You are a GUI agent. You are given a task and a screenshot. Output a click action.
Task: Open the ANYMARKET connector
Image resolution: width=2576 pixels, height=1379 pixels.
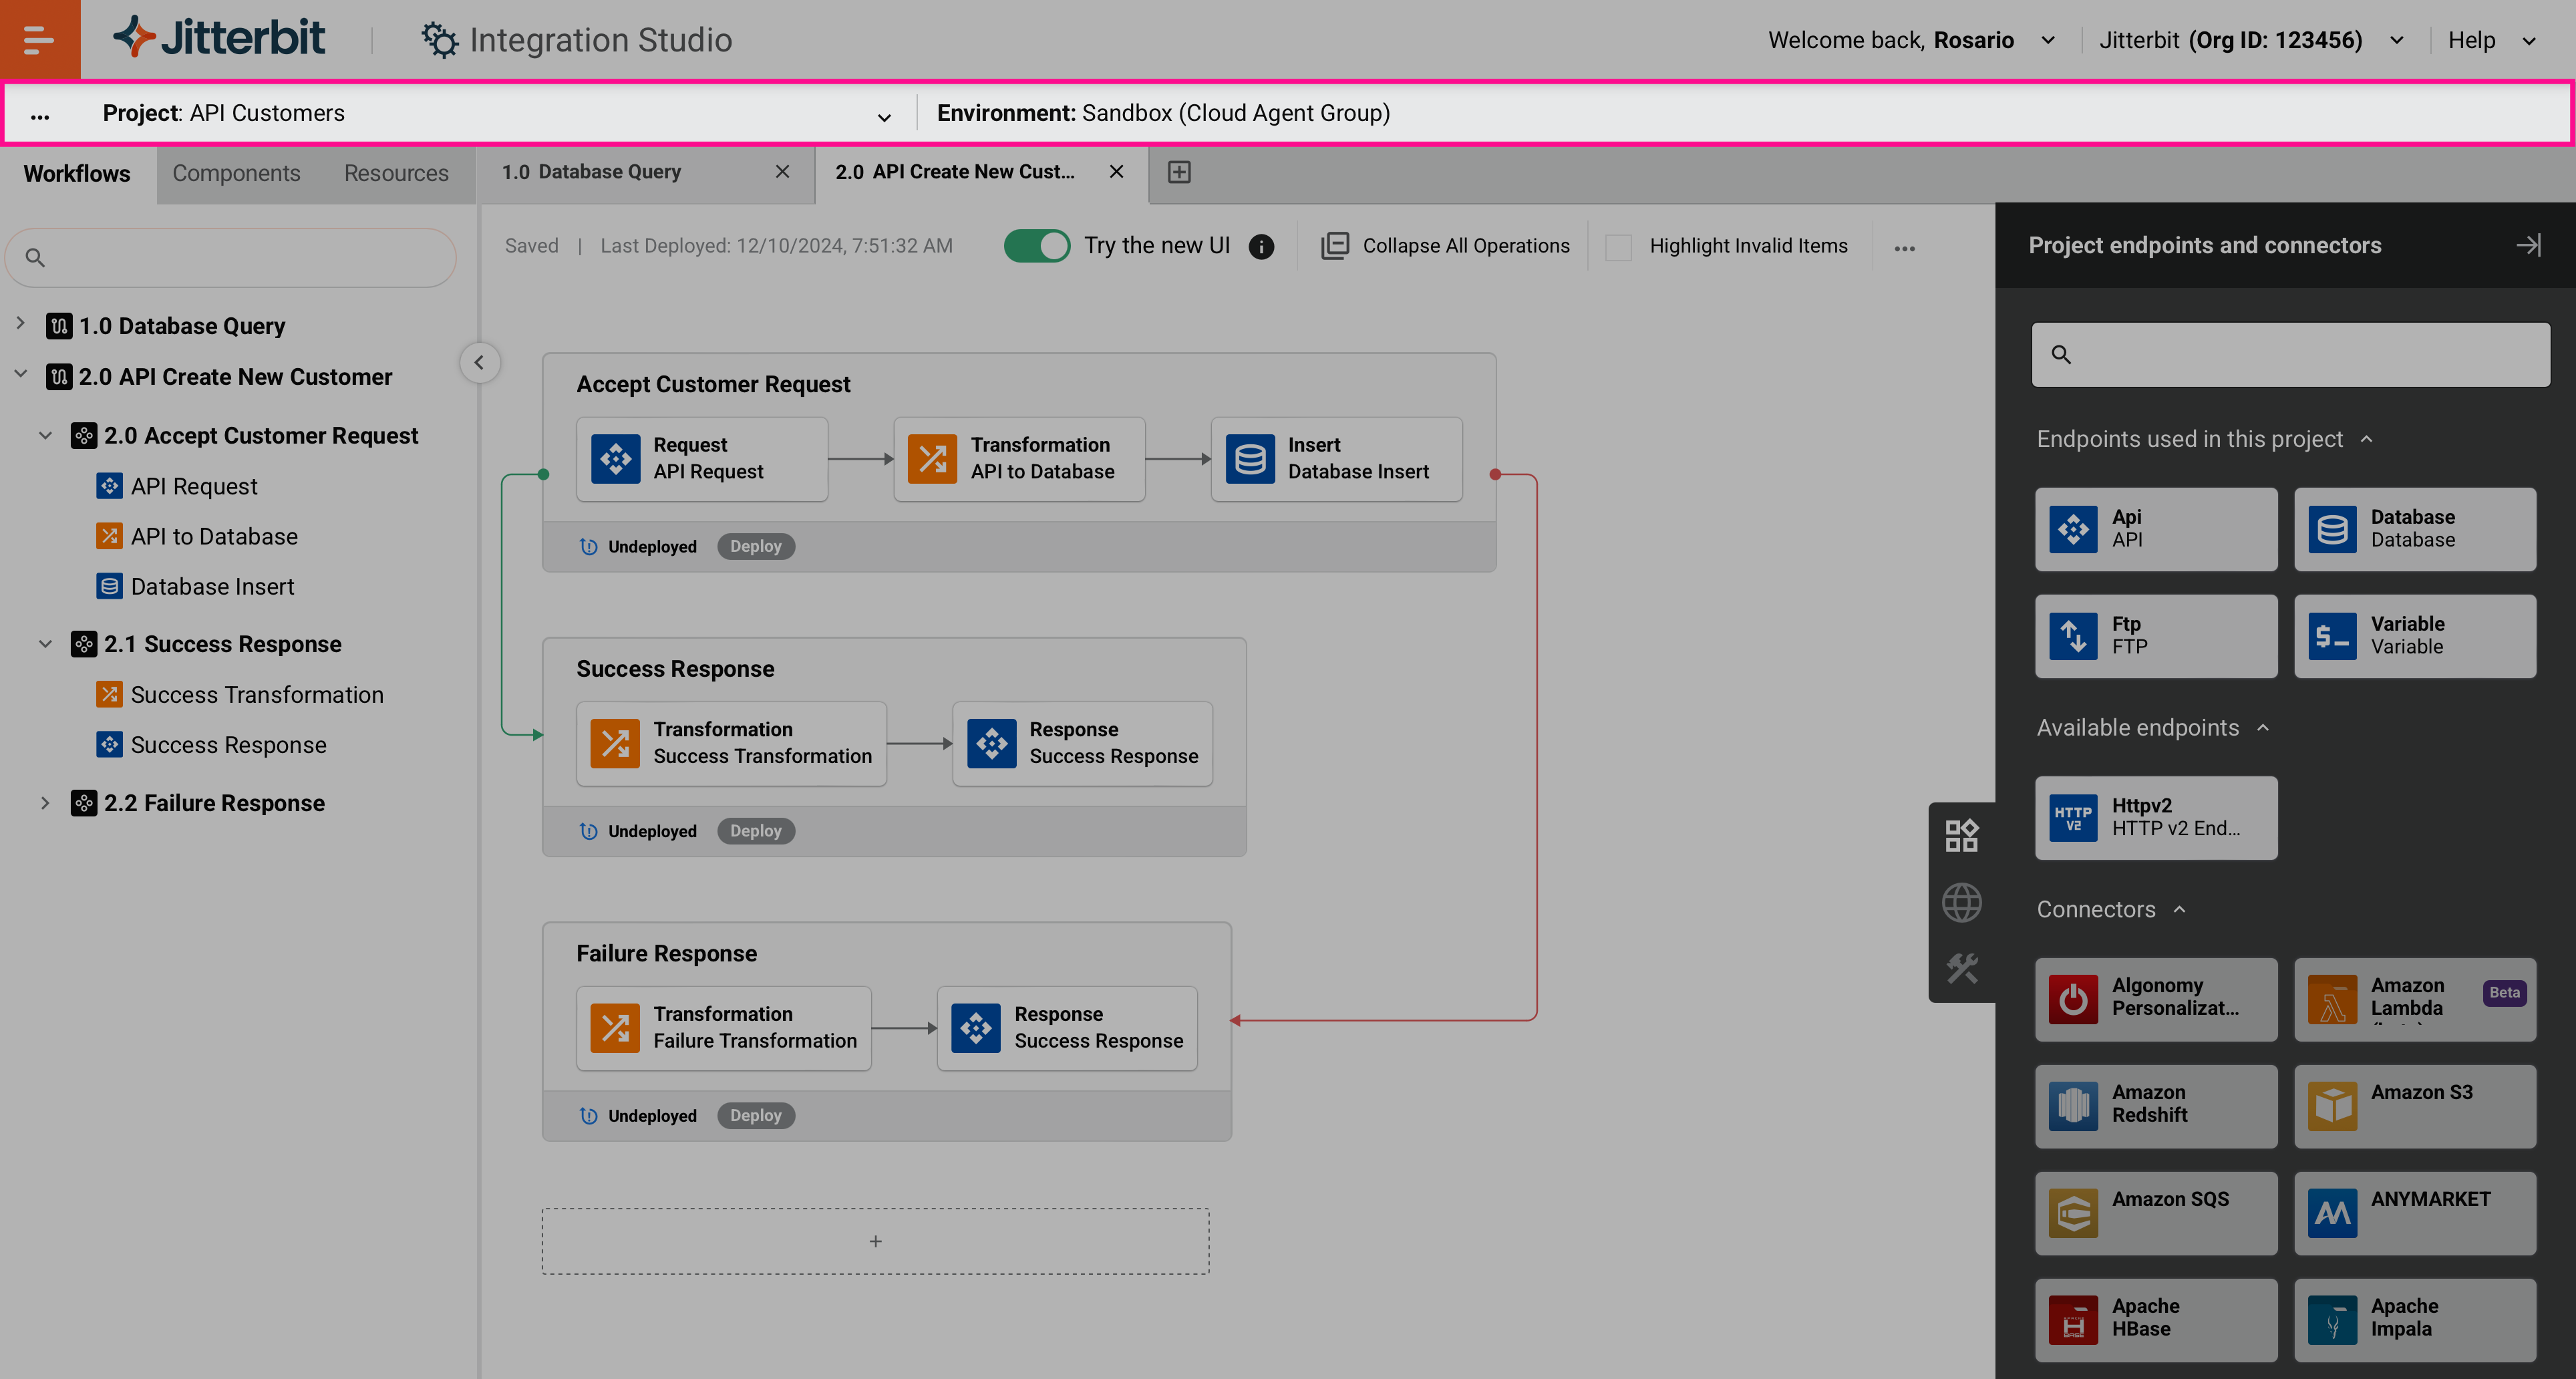point(2414,1213)
